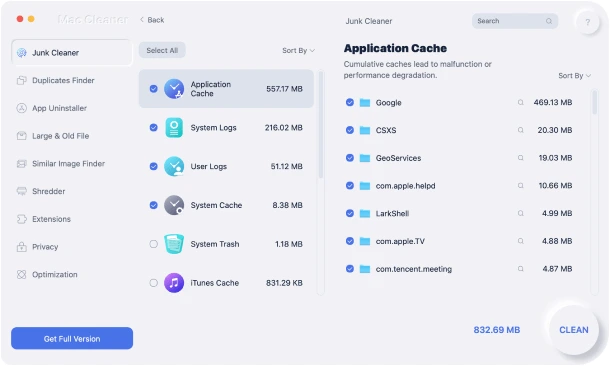Open help via the question mark icon
610x366 pixels.
[x=587, y=22]
